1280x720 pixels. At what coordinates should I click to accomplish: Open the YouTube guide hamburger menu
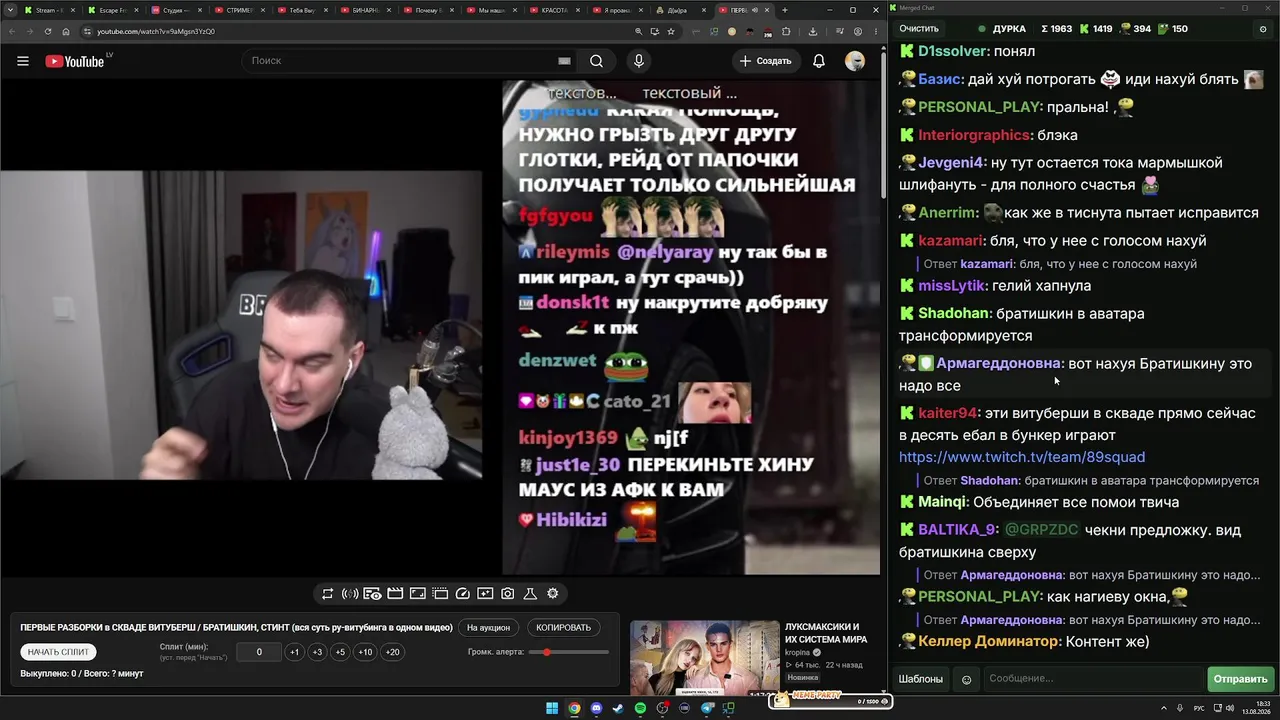[x=23, y=61]
